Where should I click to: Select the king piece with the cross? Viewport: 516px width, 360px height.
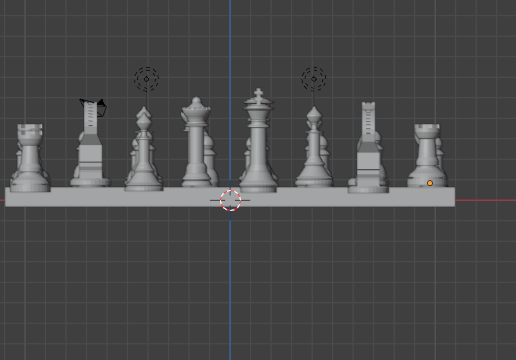[258, 140]
